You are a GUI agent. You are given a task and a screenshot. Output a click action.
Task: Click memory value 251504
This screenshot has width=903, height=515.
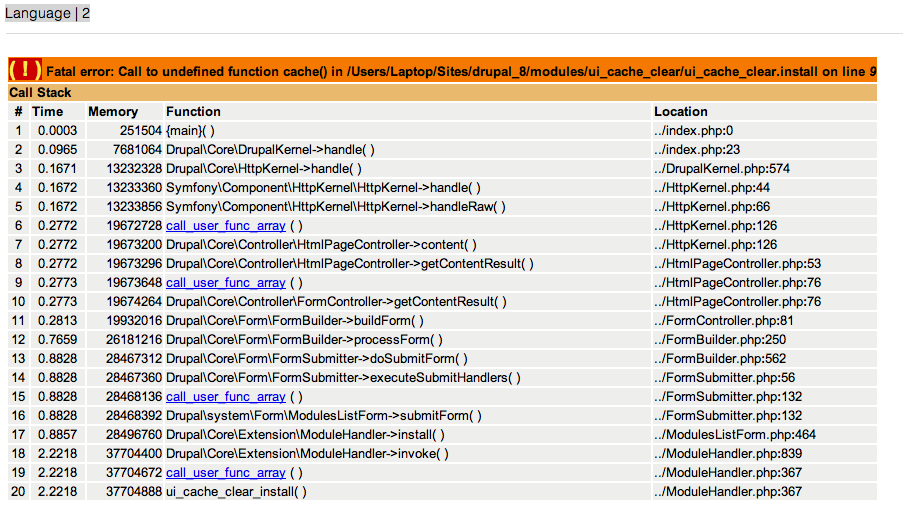tap(141, 131)
